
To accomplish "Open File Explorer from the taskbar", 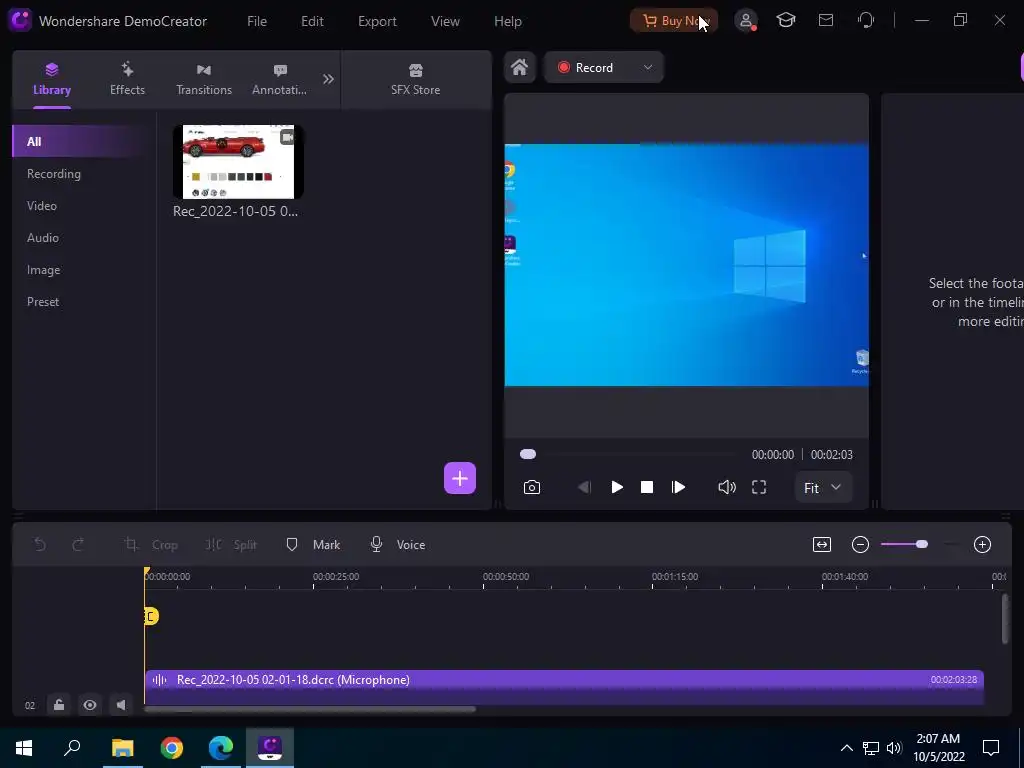I will [122, 747].
